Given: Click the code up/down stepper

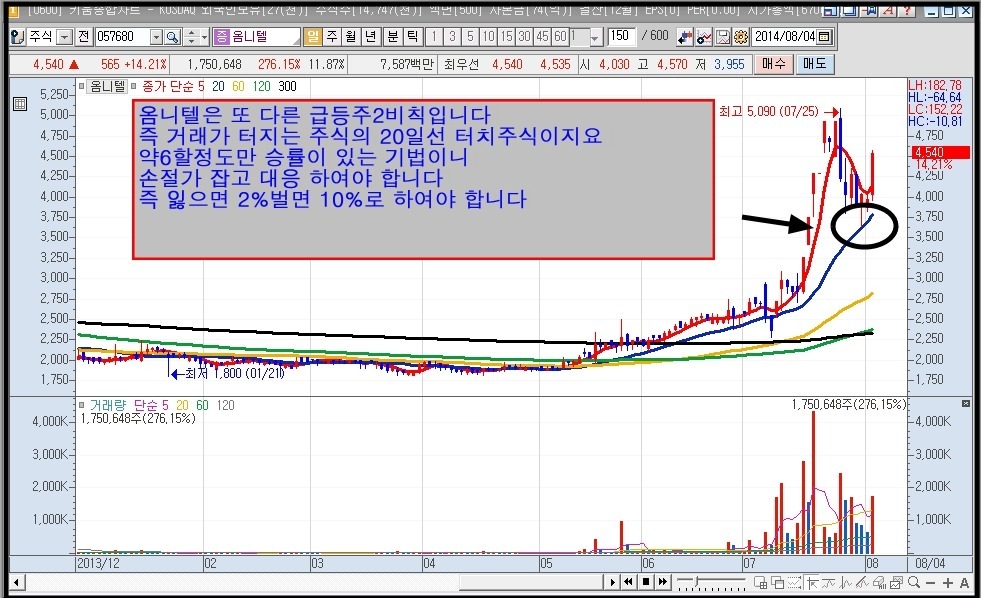Looking at the screenshot, I should tap(191, 38).
